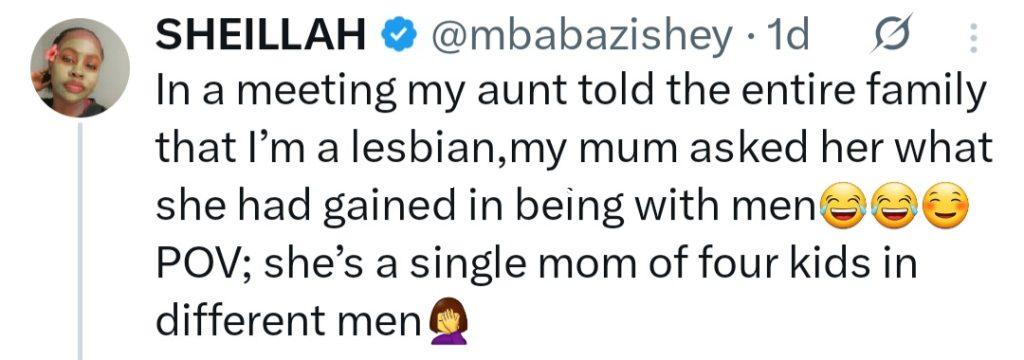Click the first tears-of-joy emoji
Screen dimensions: 1024x360
pyautogui.click(x=843, y=206)
